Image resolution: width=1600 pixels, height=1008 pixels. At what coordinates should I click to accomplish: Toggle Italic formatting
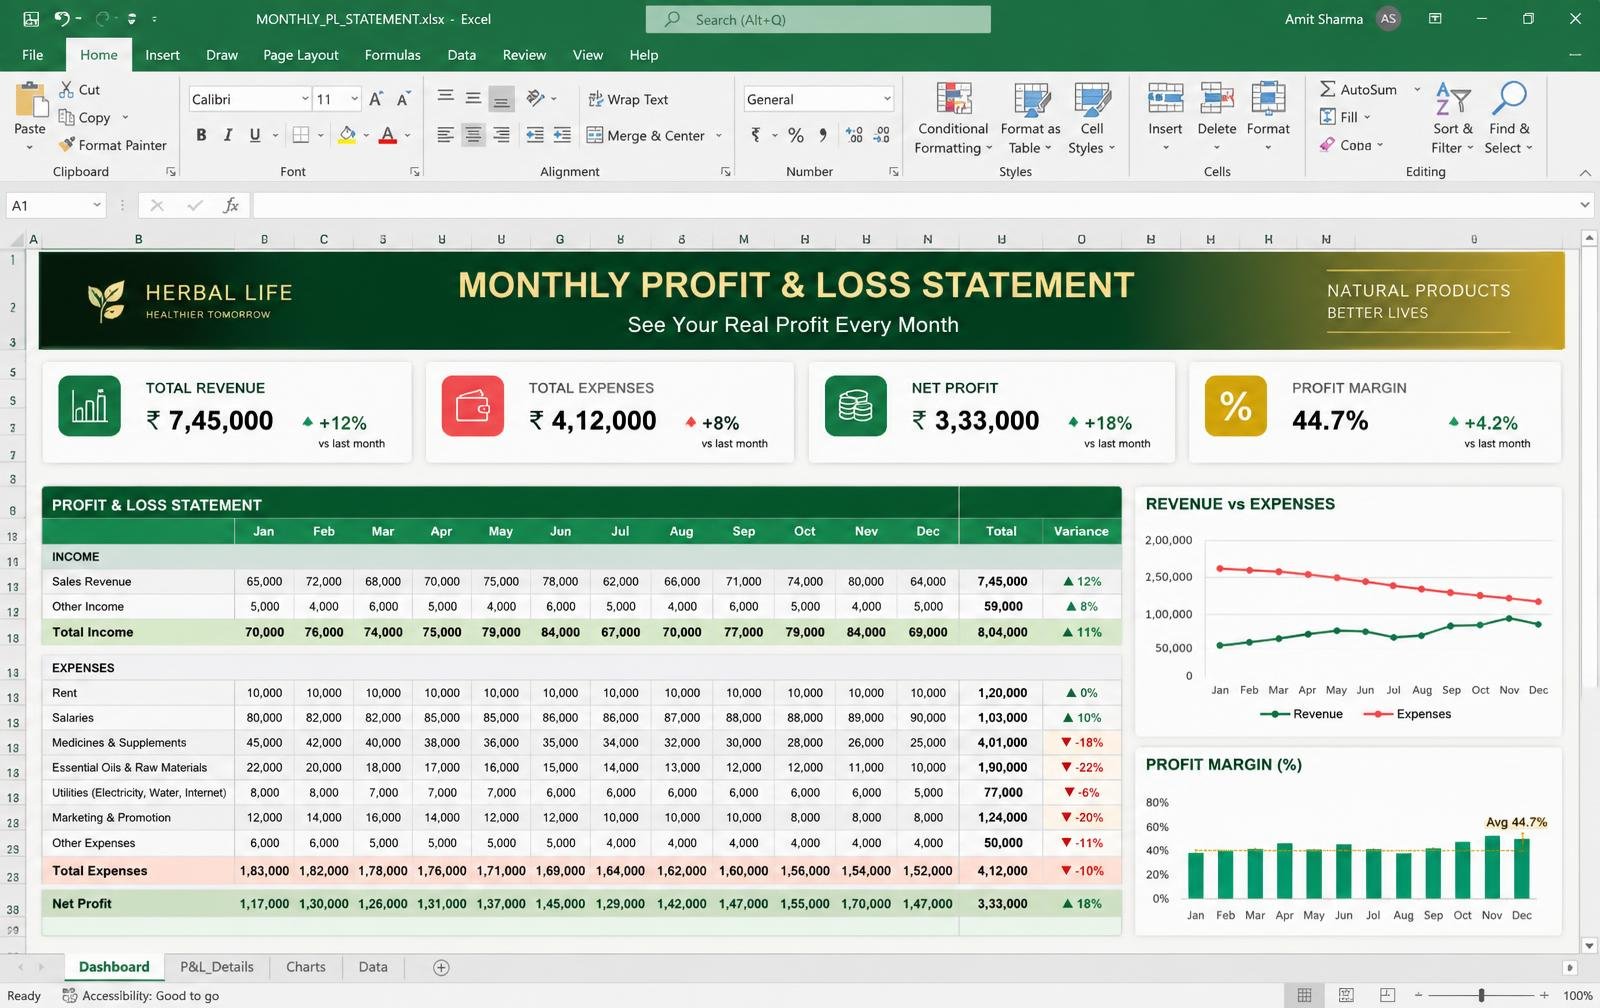coord(228,135)
